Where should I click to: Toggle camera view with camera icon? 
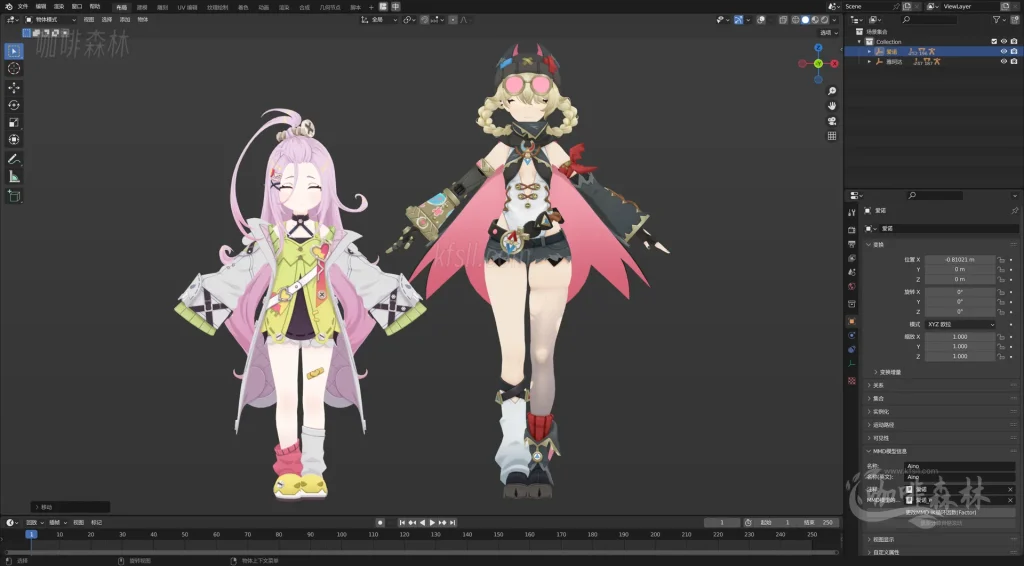[832, 121]
